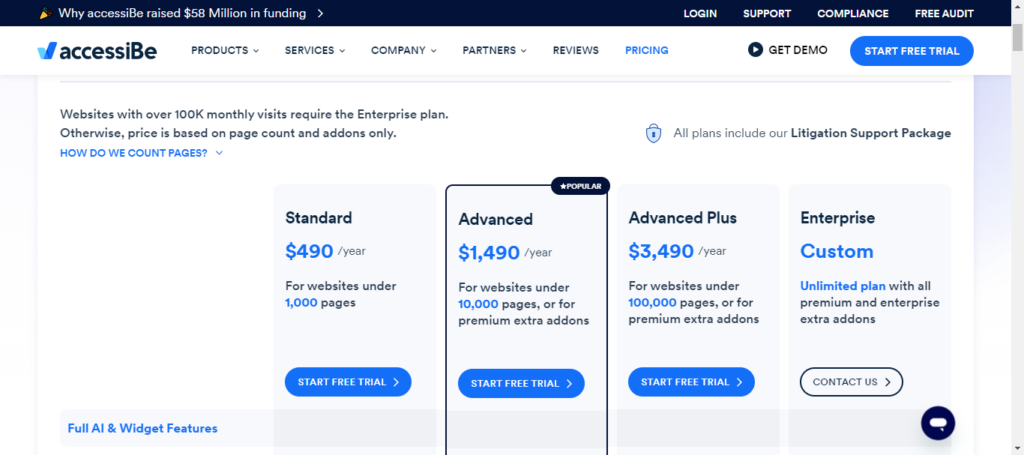Click the Login link
This screenshot has height=455, width=1024.
[701, 14]
